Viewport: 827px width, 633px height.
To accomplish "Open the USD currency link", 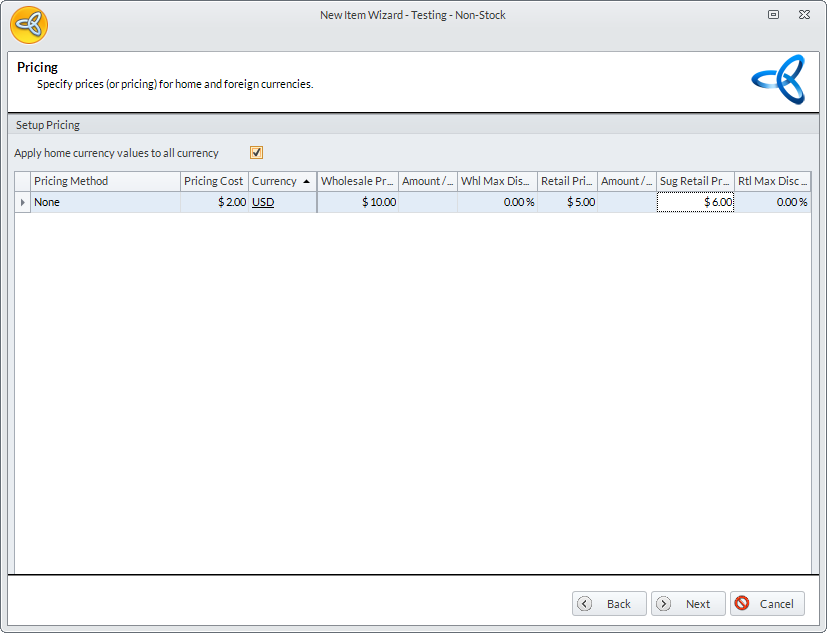I will coord(263,202).
